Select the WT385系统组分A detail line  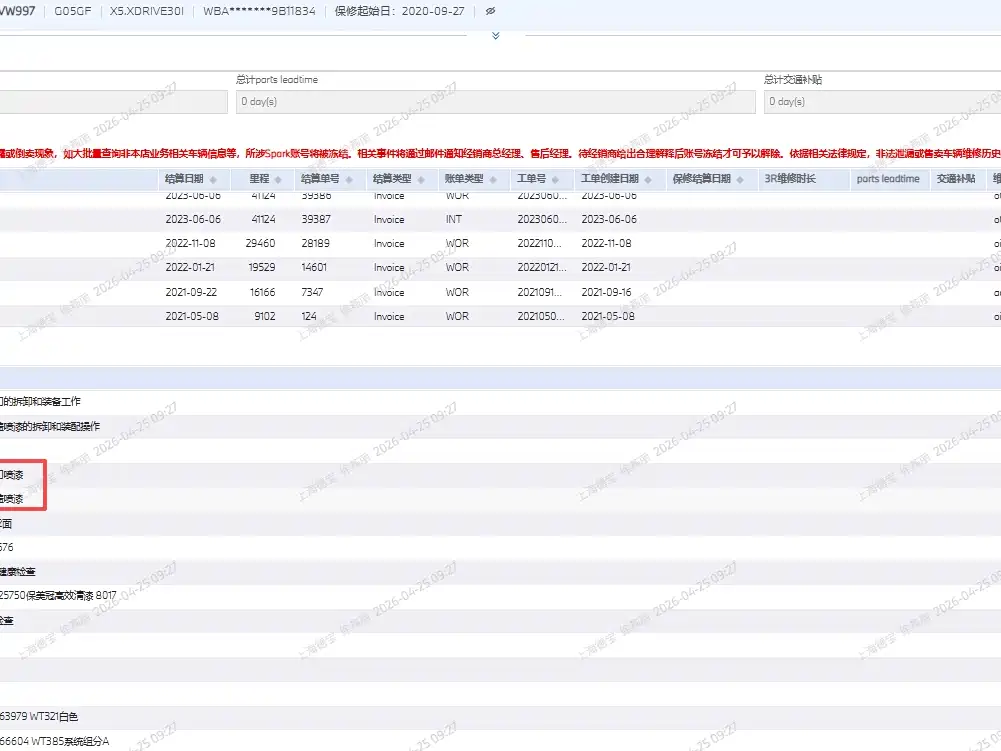pyautogui.click(x=500, y=741)
